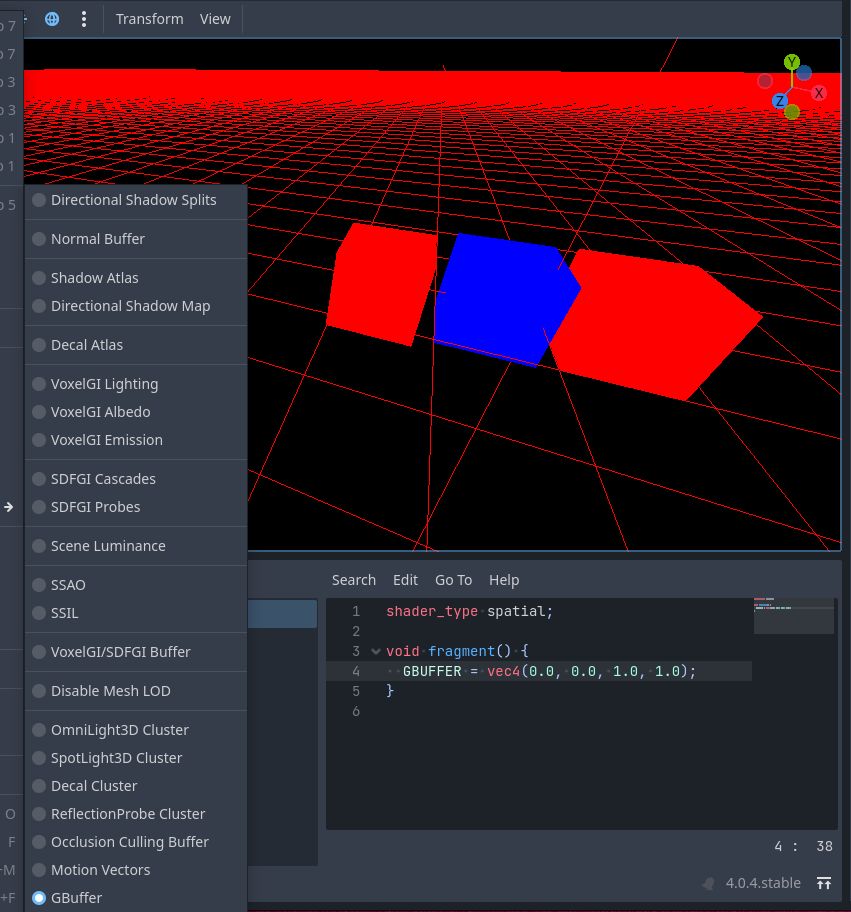This screenshot has width=851, height=912.
Task: Click the red X axis on view gizmo
Action: click(818, 92)
